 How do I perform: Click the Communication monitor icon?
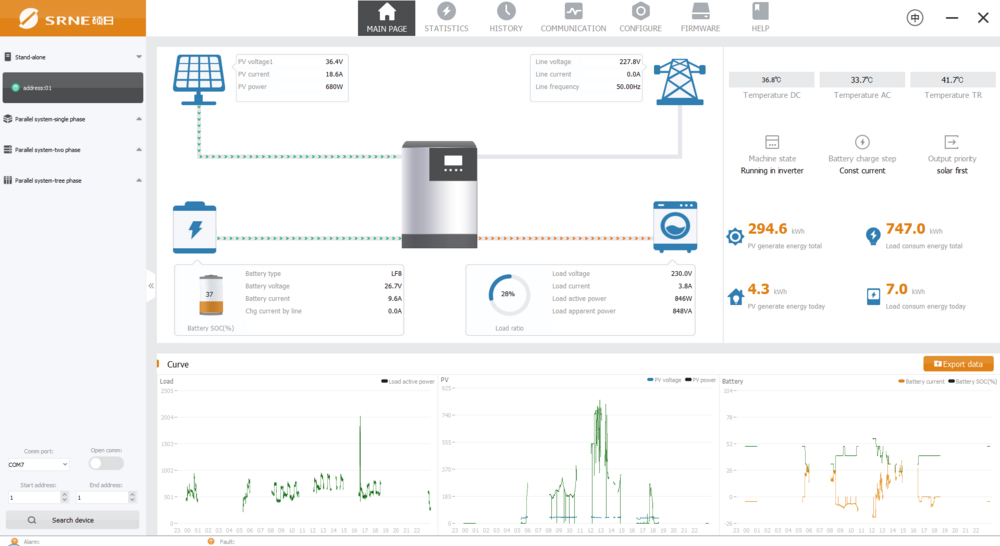tap(573, 11)
